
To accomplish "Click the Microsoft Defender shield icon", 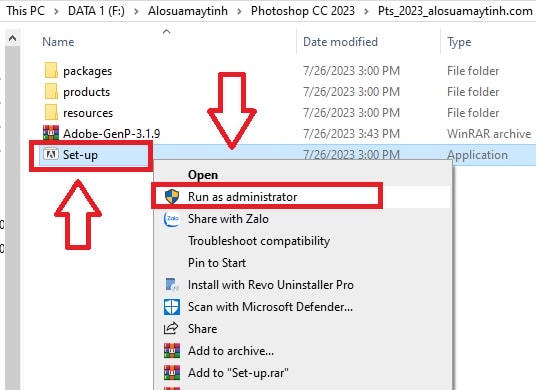I will coord(172,307).
